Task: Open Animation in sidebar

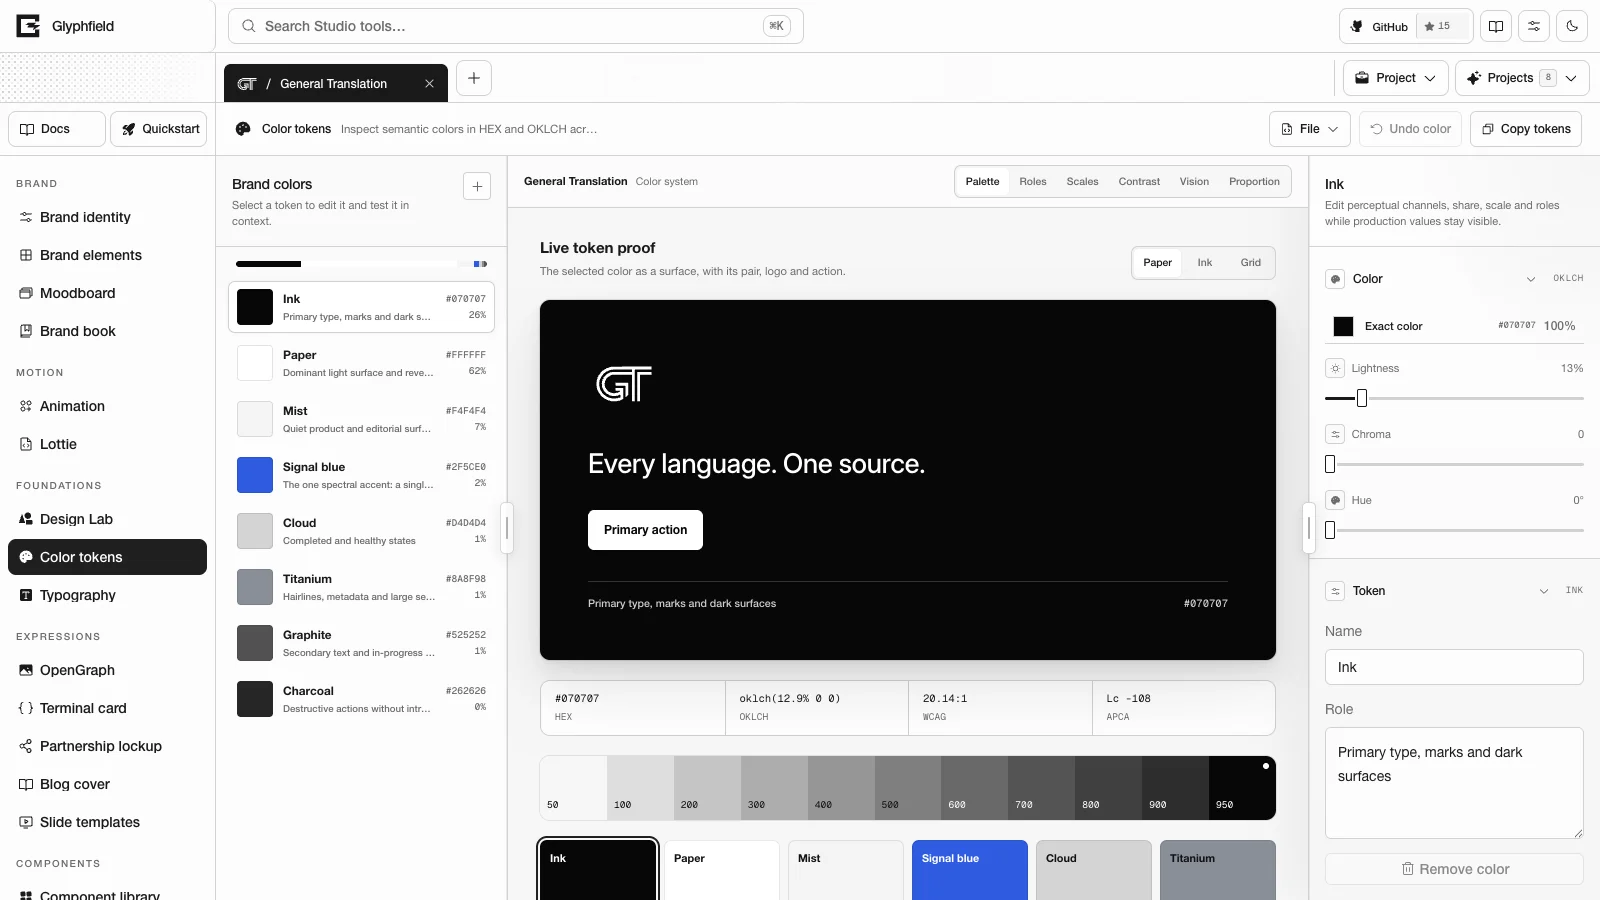Action: tap(107, 406)
